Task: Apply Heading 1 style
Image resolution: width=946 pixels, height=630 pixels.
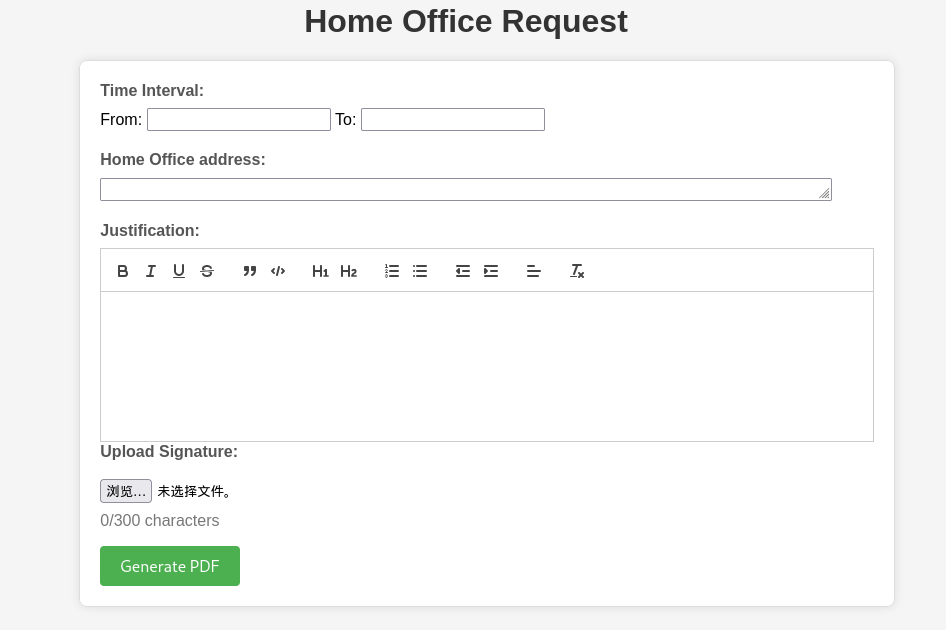Action: click(320, 271)
